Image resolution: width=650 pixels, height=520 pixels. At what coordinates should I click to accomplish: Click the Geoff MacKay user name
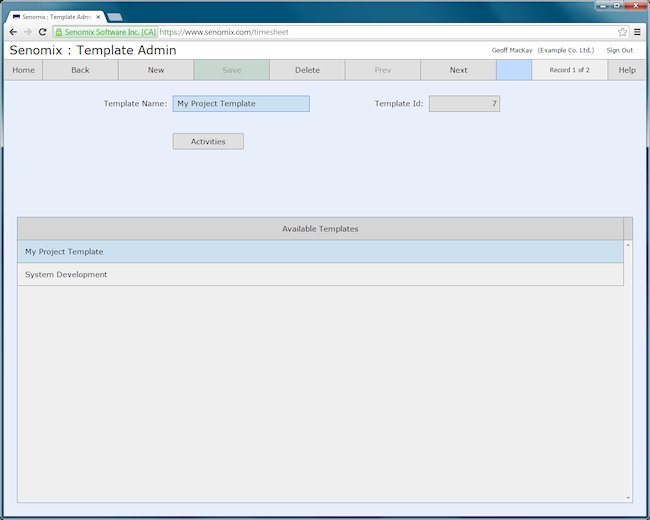[512, 50]
